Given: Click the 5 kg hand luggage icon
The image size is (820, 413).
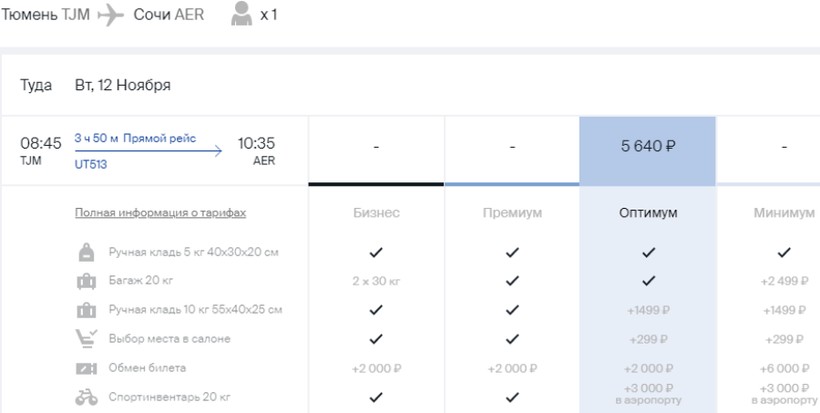Looking at the screenshot, I should pos(87,252).
